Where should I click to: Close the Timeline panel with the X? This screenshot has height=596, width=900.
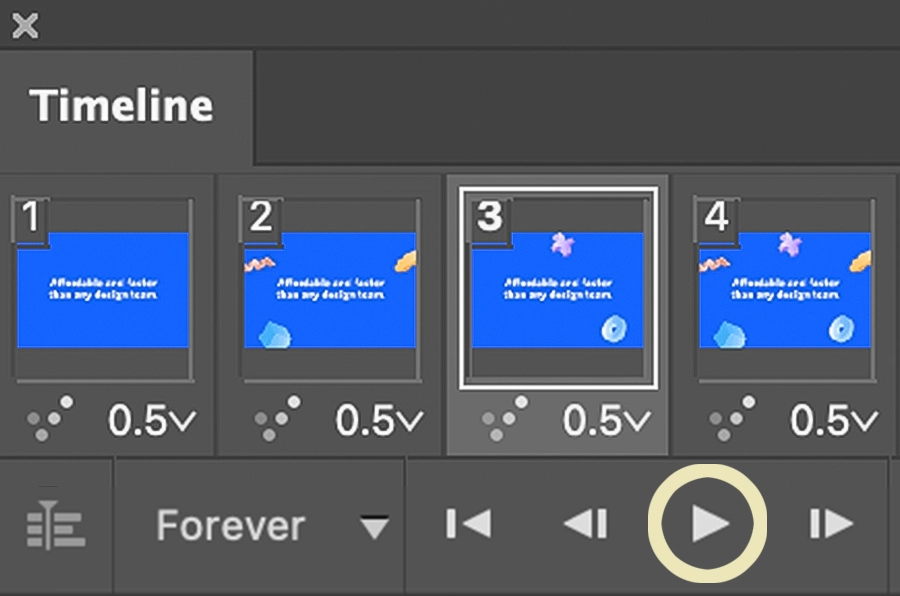(24, 26)
